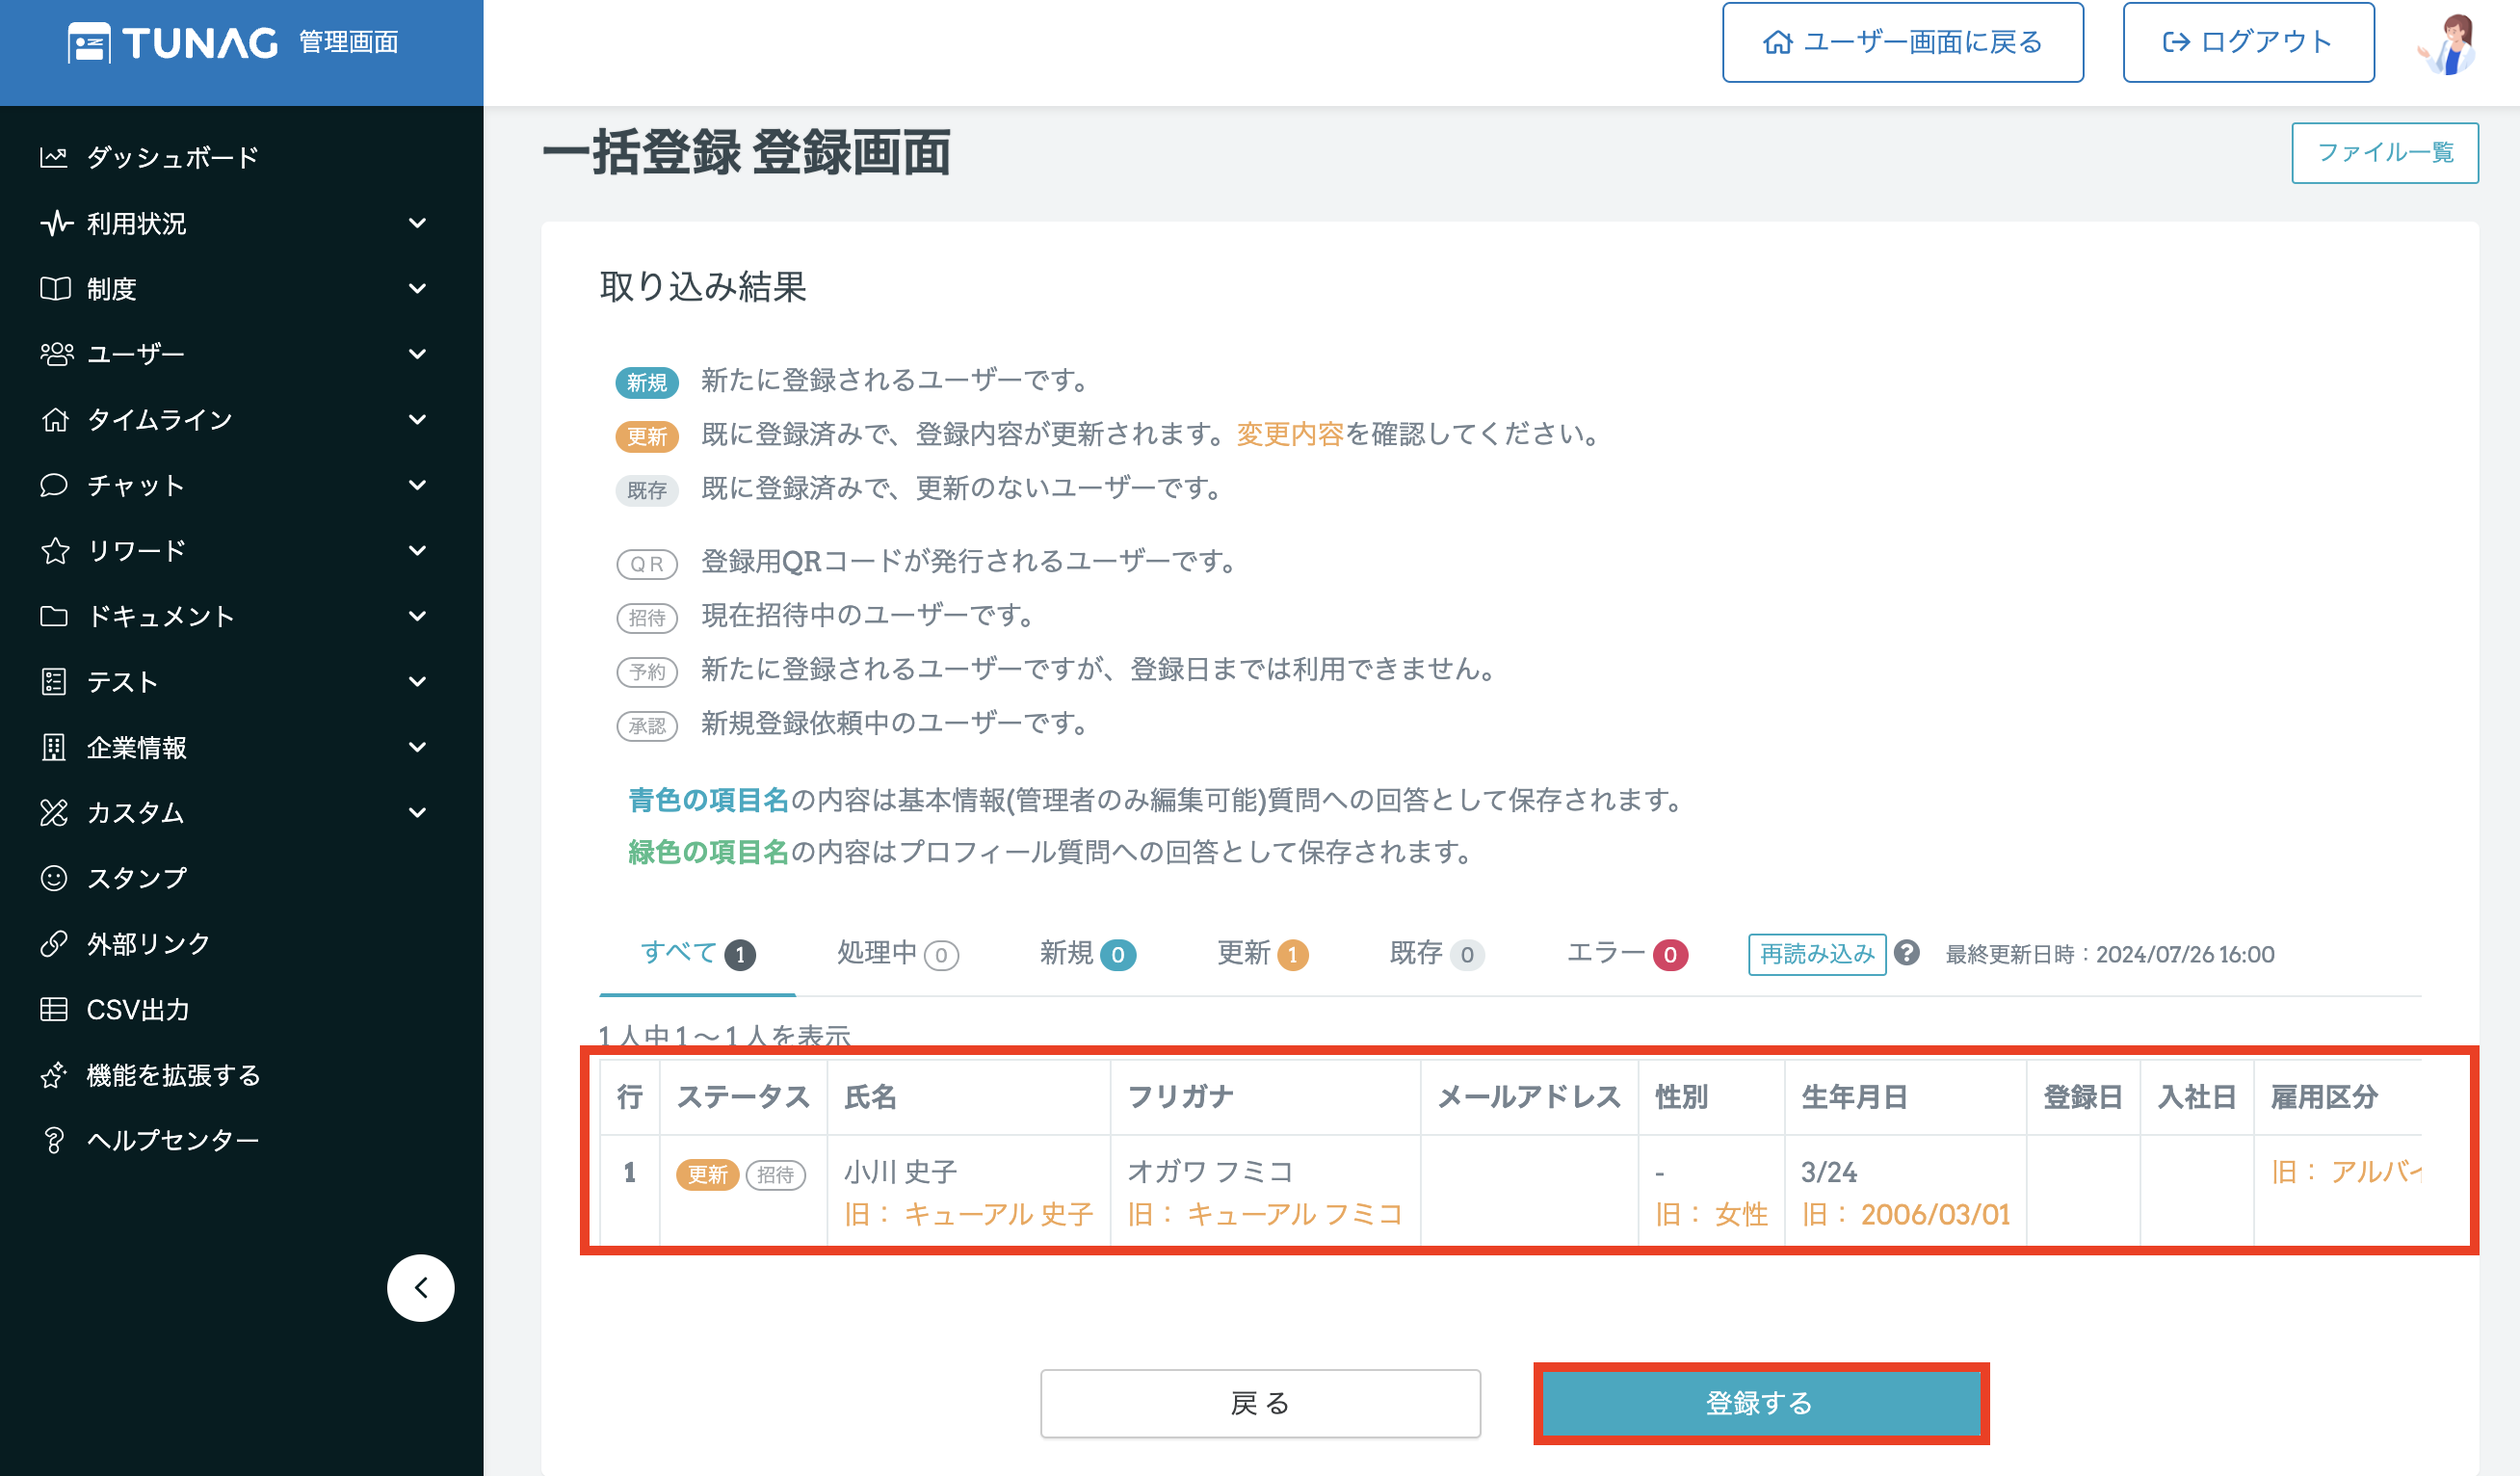Click the テスト checklist icon
Viewport: 2520px width, 1476px height.
(54, 682)
